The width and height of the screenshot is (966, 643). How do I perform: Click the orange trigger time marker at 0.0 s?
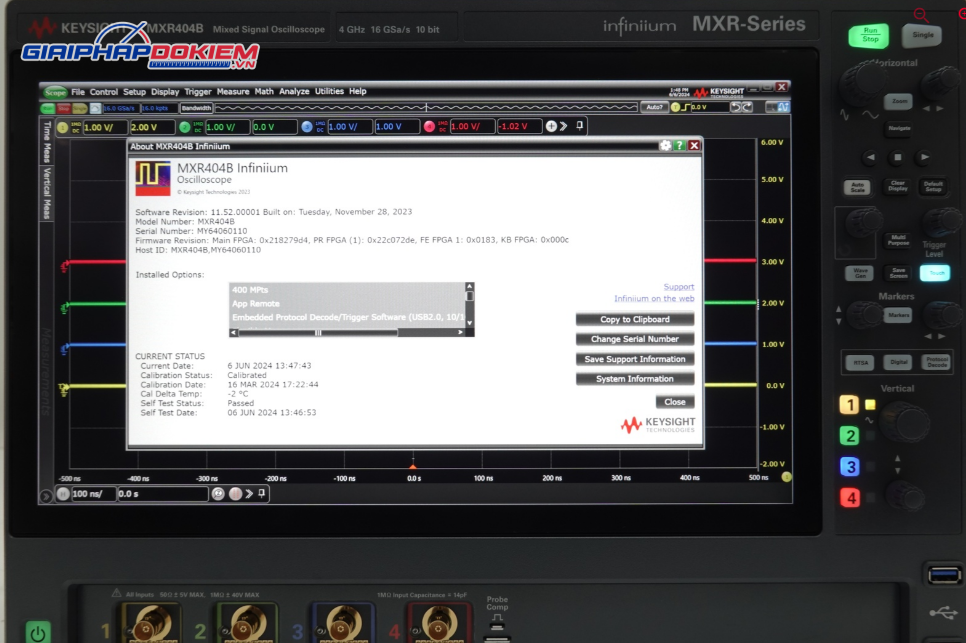click(x=413, y=466)
